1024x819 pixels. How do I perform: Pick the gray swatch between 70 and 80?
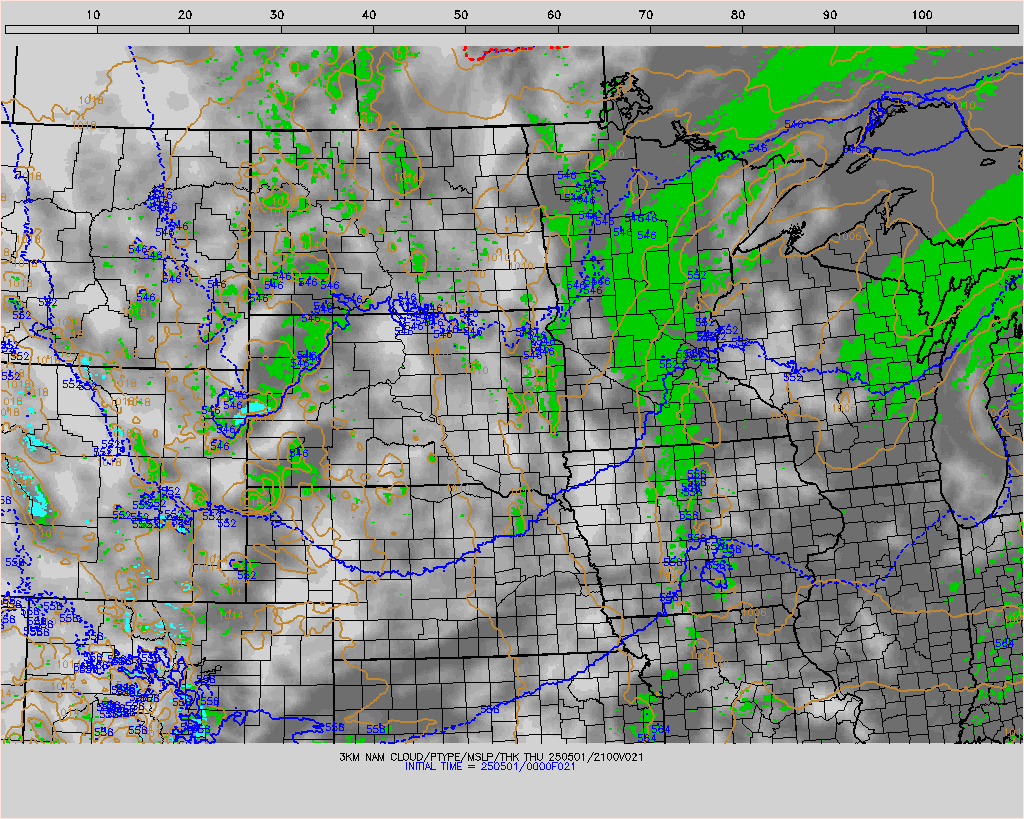coord(696,29)
